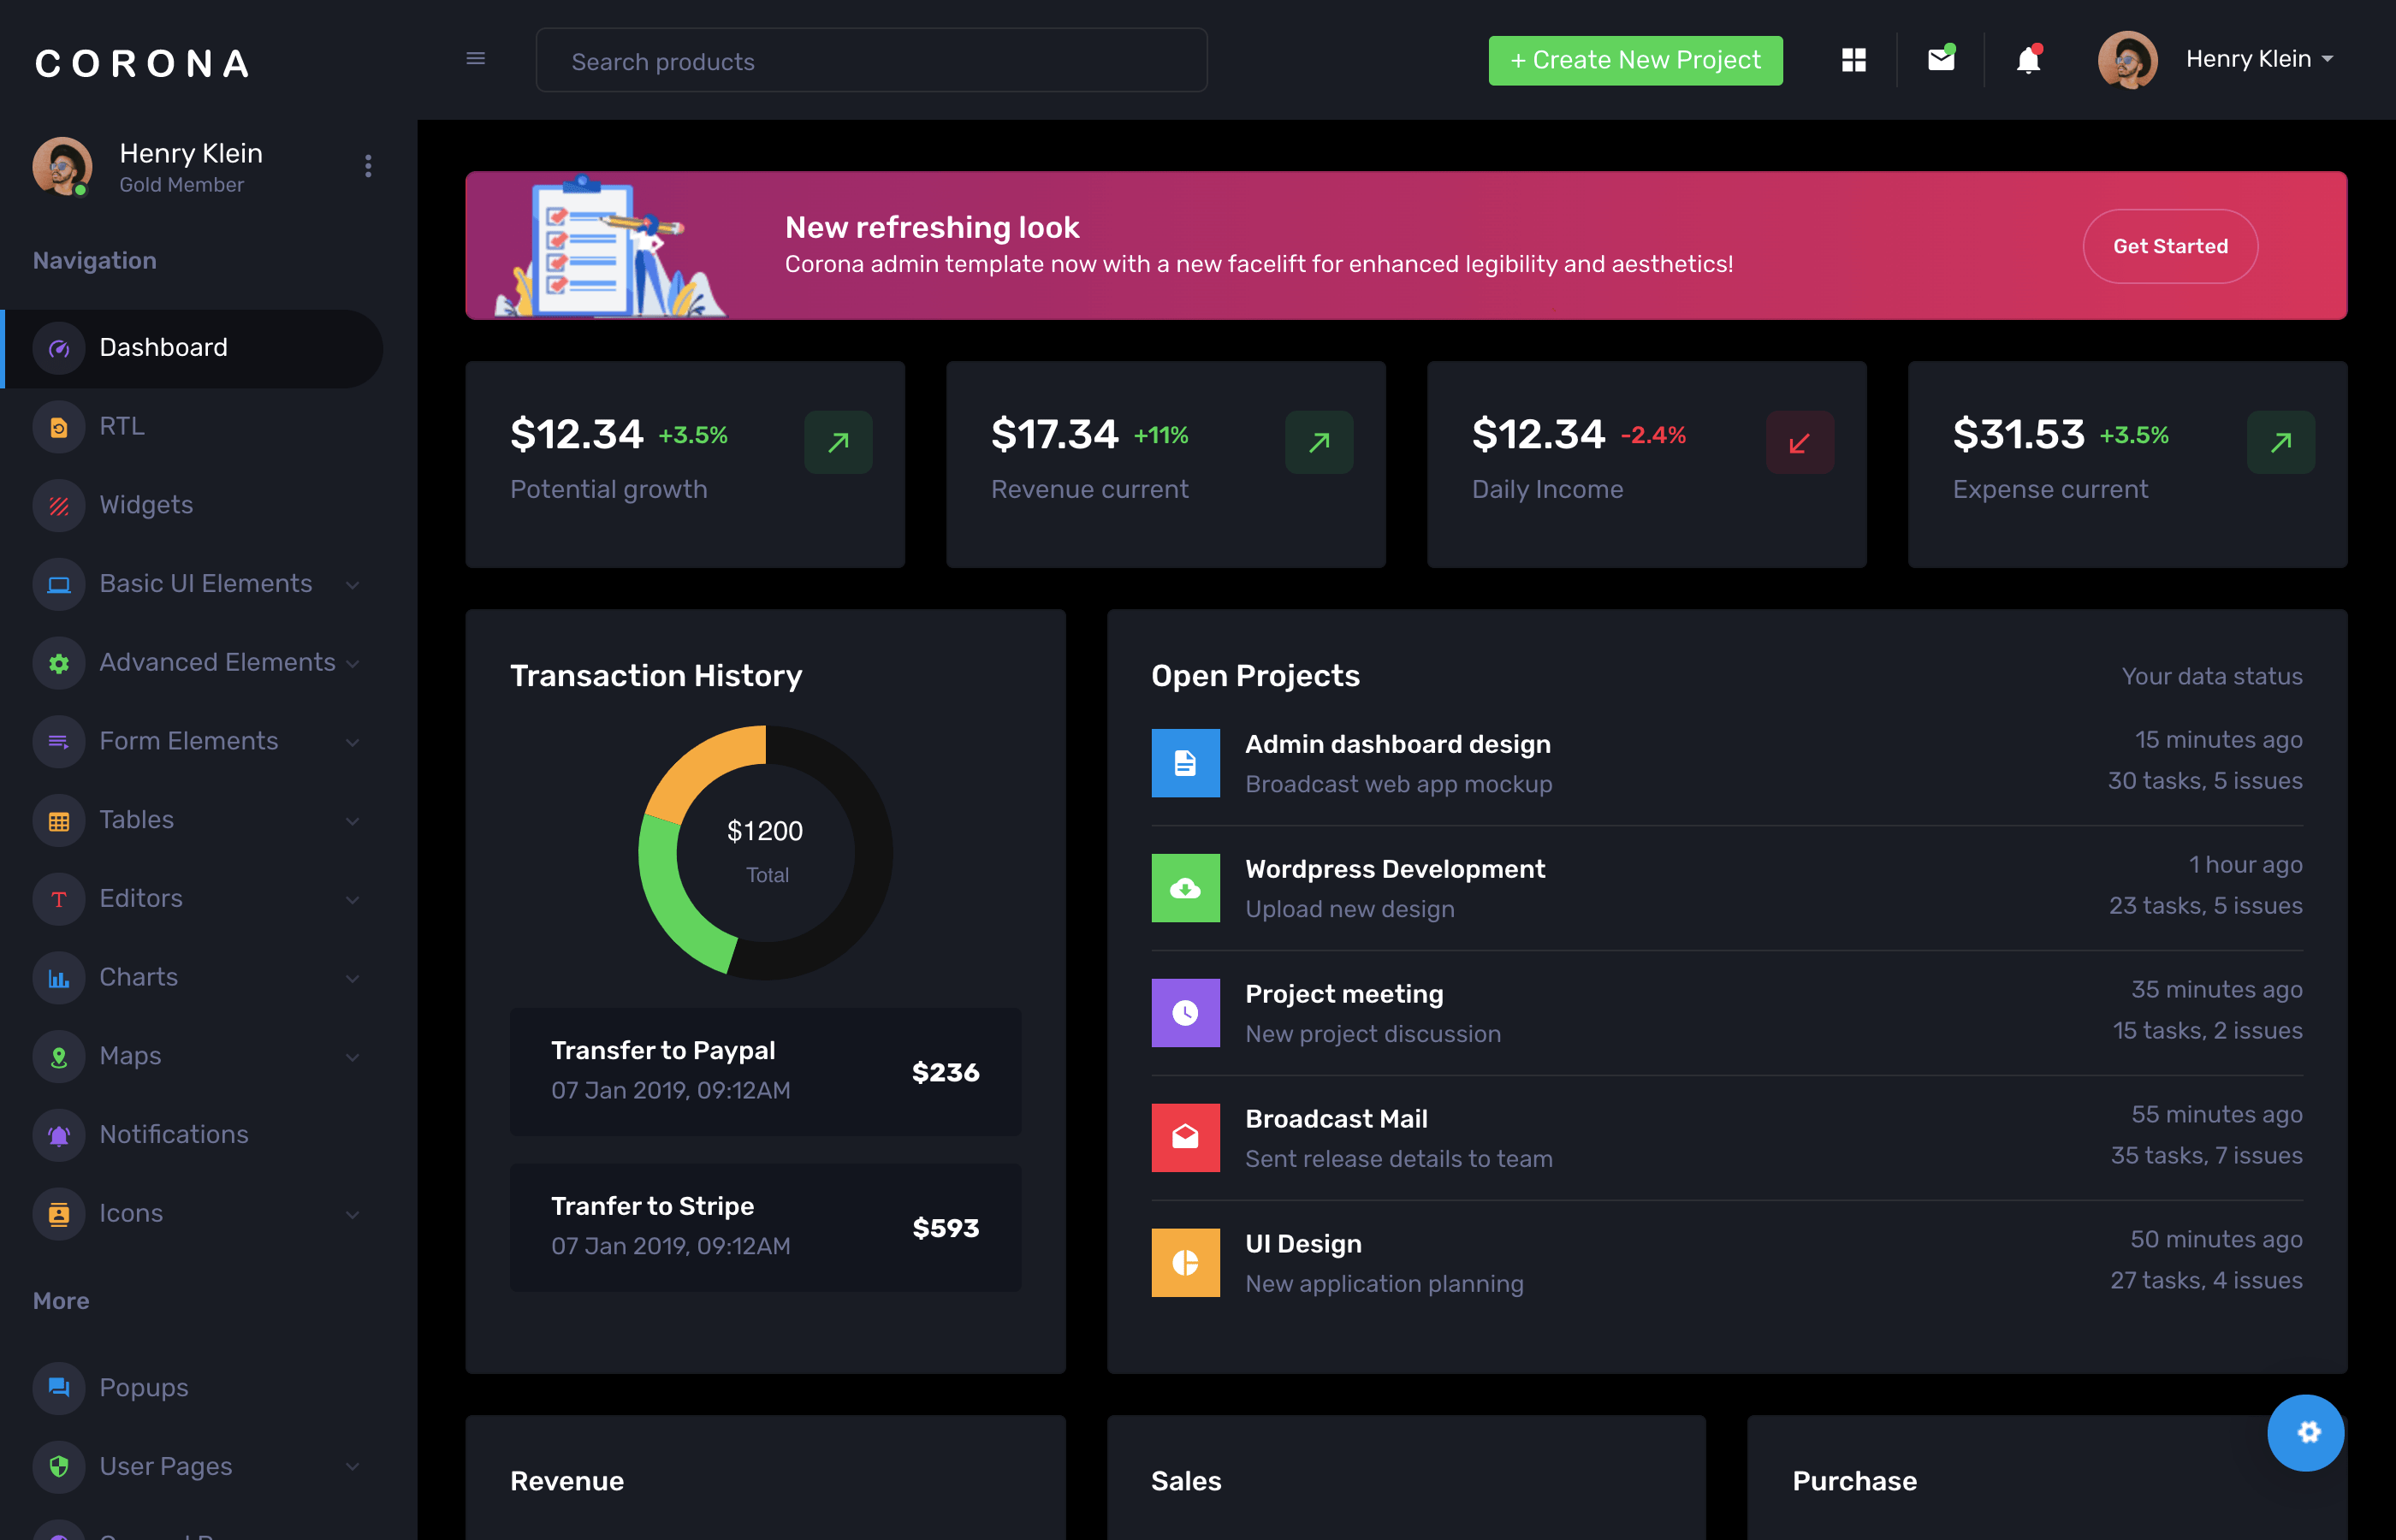Open Notifications from the sidebar menu
The height and width of the screenshot is (1540, 2396).
click(174, 1134)
